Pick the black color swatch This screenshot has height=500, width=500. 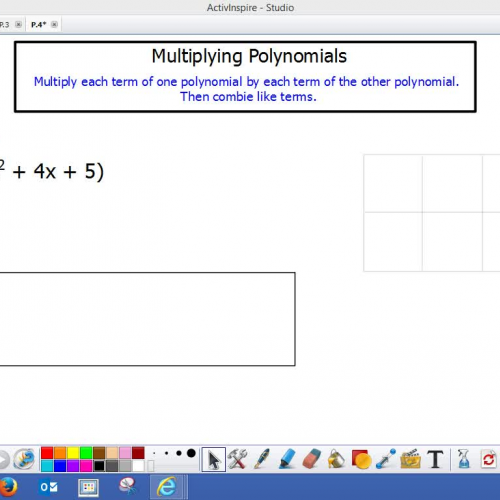99,466
